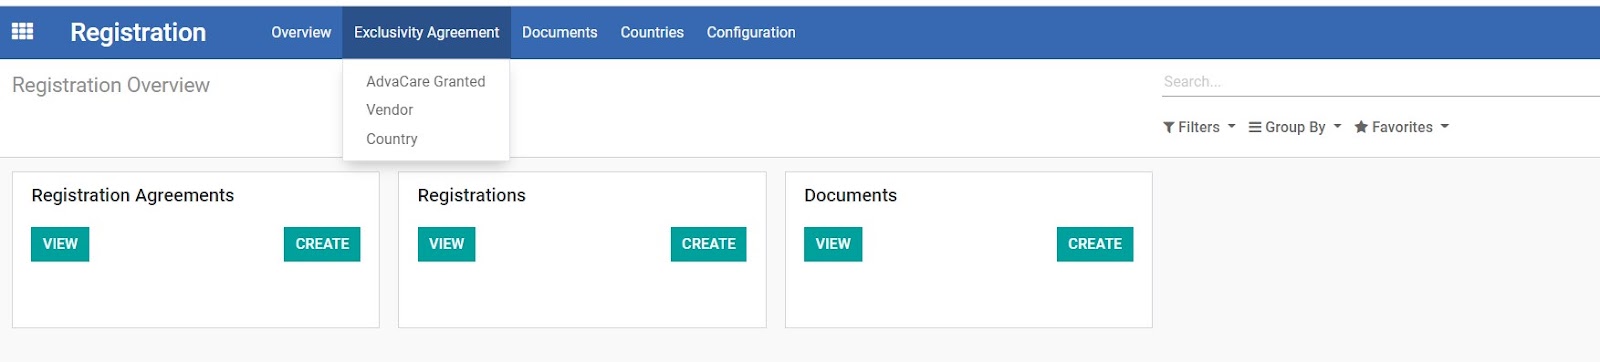Image resolution: width=1600 pixels, height=362 pixels.
Task: Click the Registration Overview breadcrumb
Action: [111, 85]
